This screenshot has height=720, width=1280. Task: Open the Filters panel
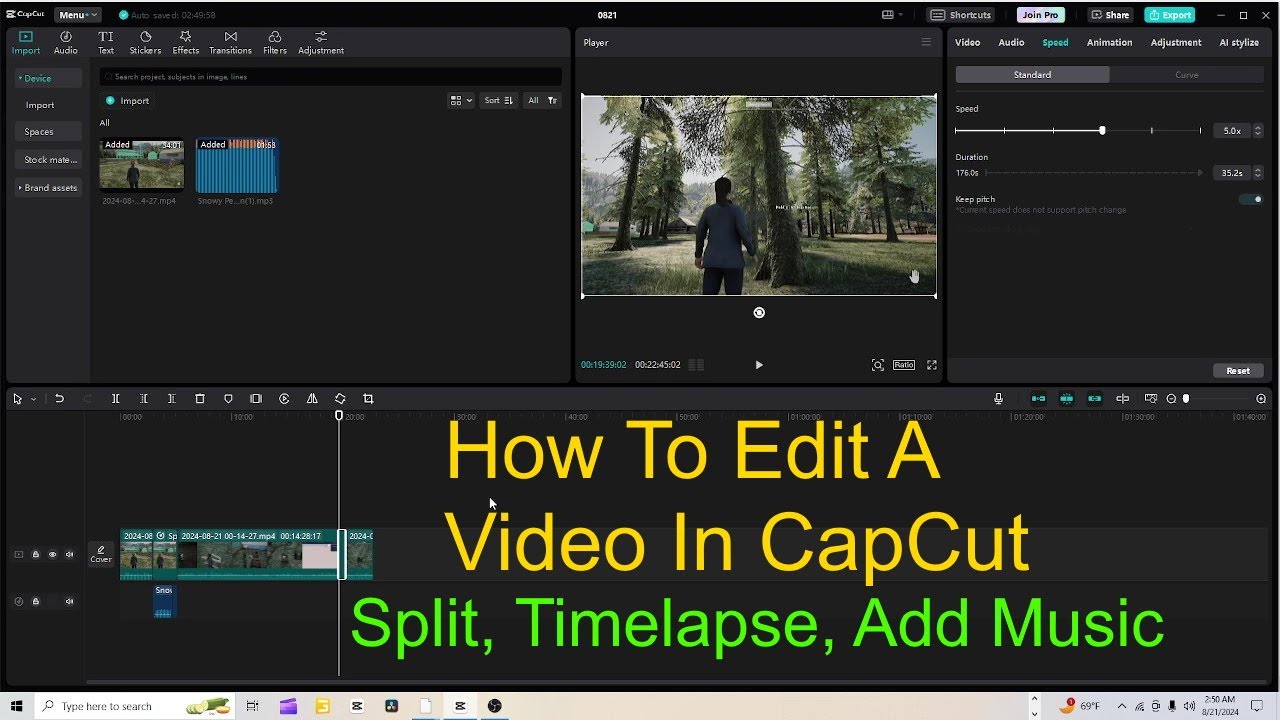pos(275,42)
